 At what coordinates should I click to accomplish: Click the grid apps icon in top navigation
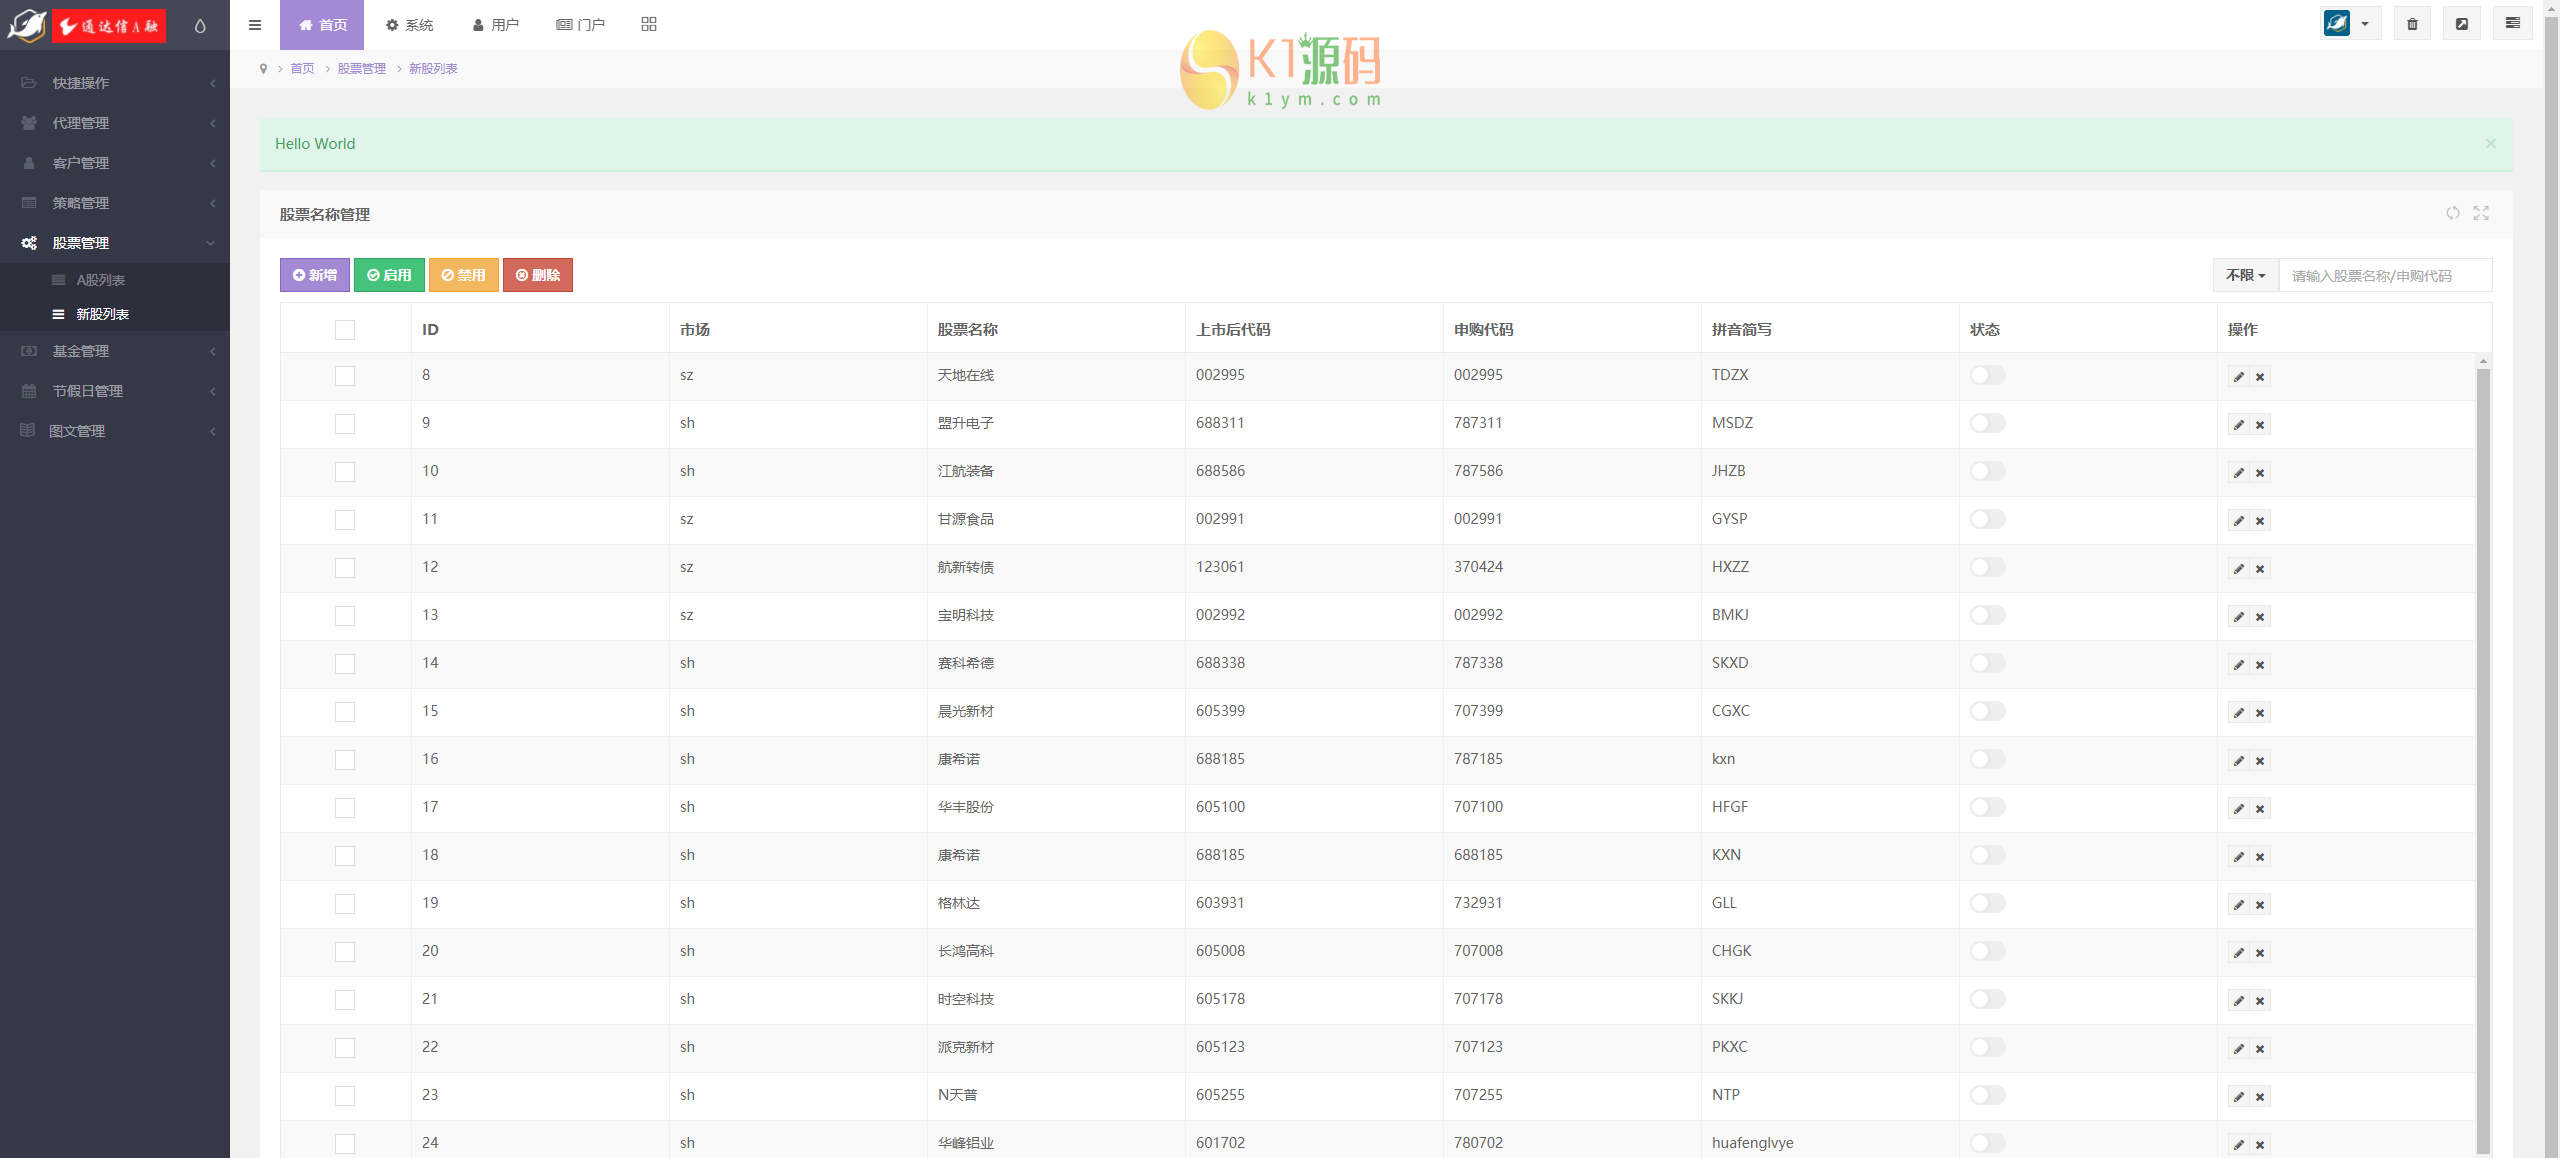pyautogui.click(x=649, y=25)
